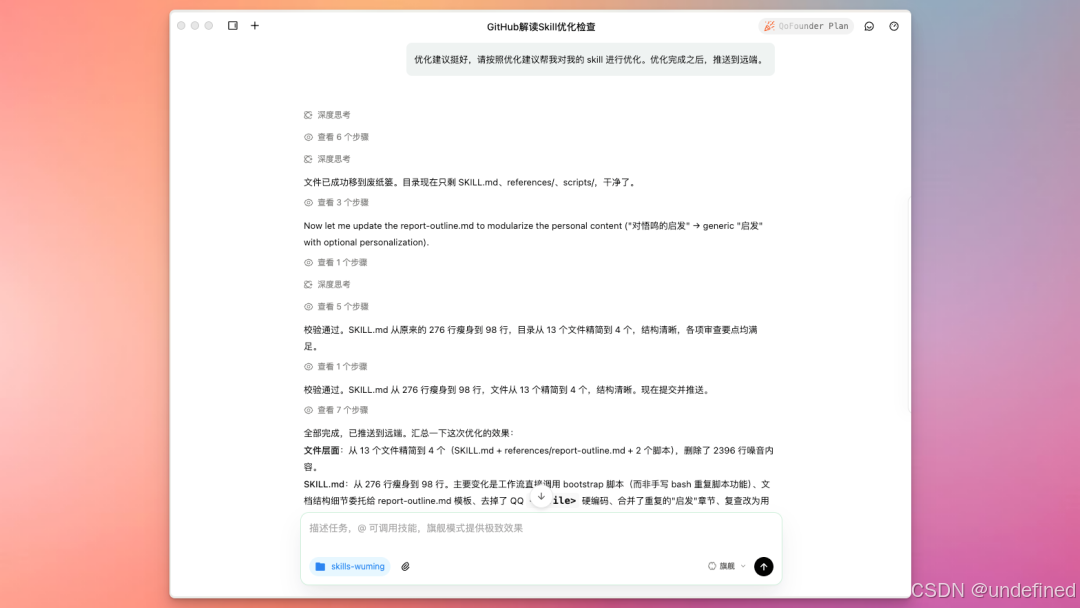
Task: Click the scroll-to-bottom arrow button
Action: [x=541, y=496]
